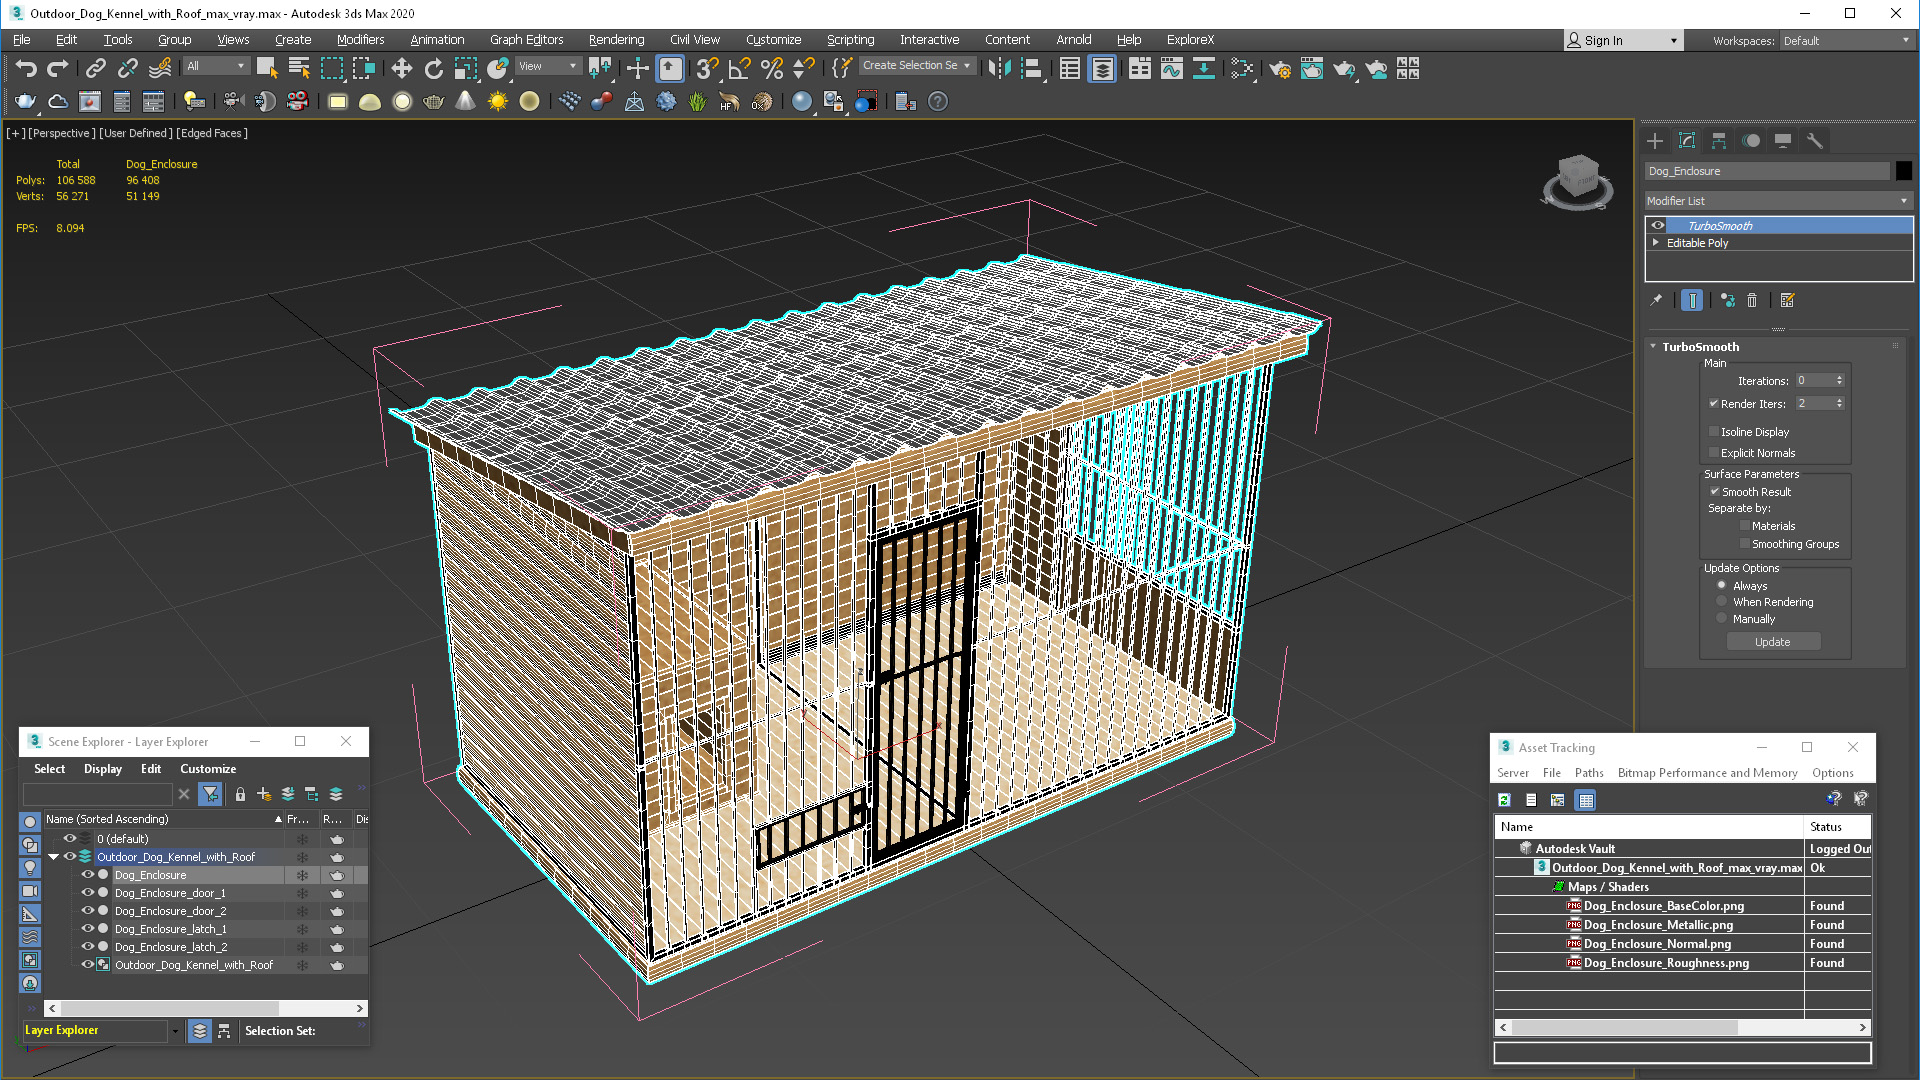
Task: Expand the Editable Poly modifier entry
Action: point(1656,243)
